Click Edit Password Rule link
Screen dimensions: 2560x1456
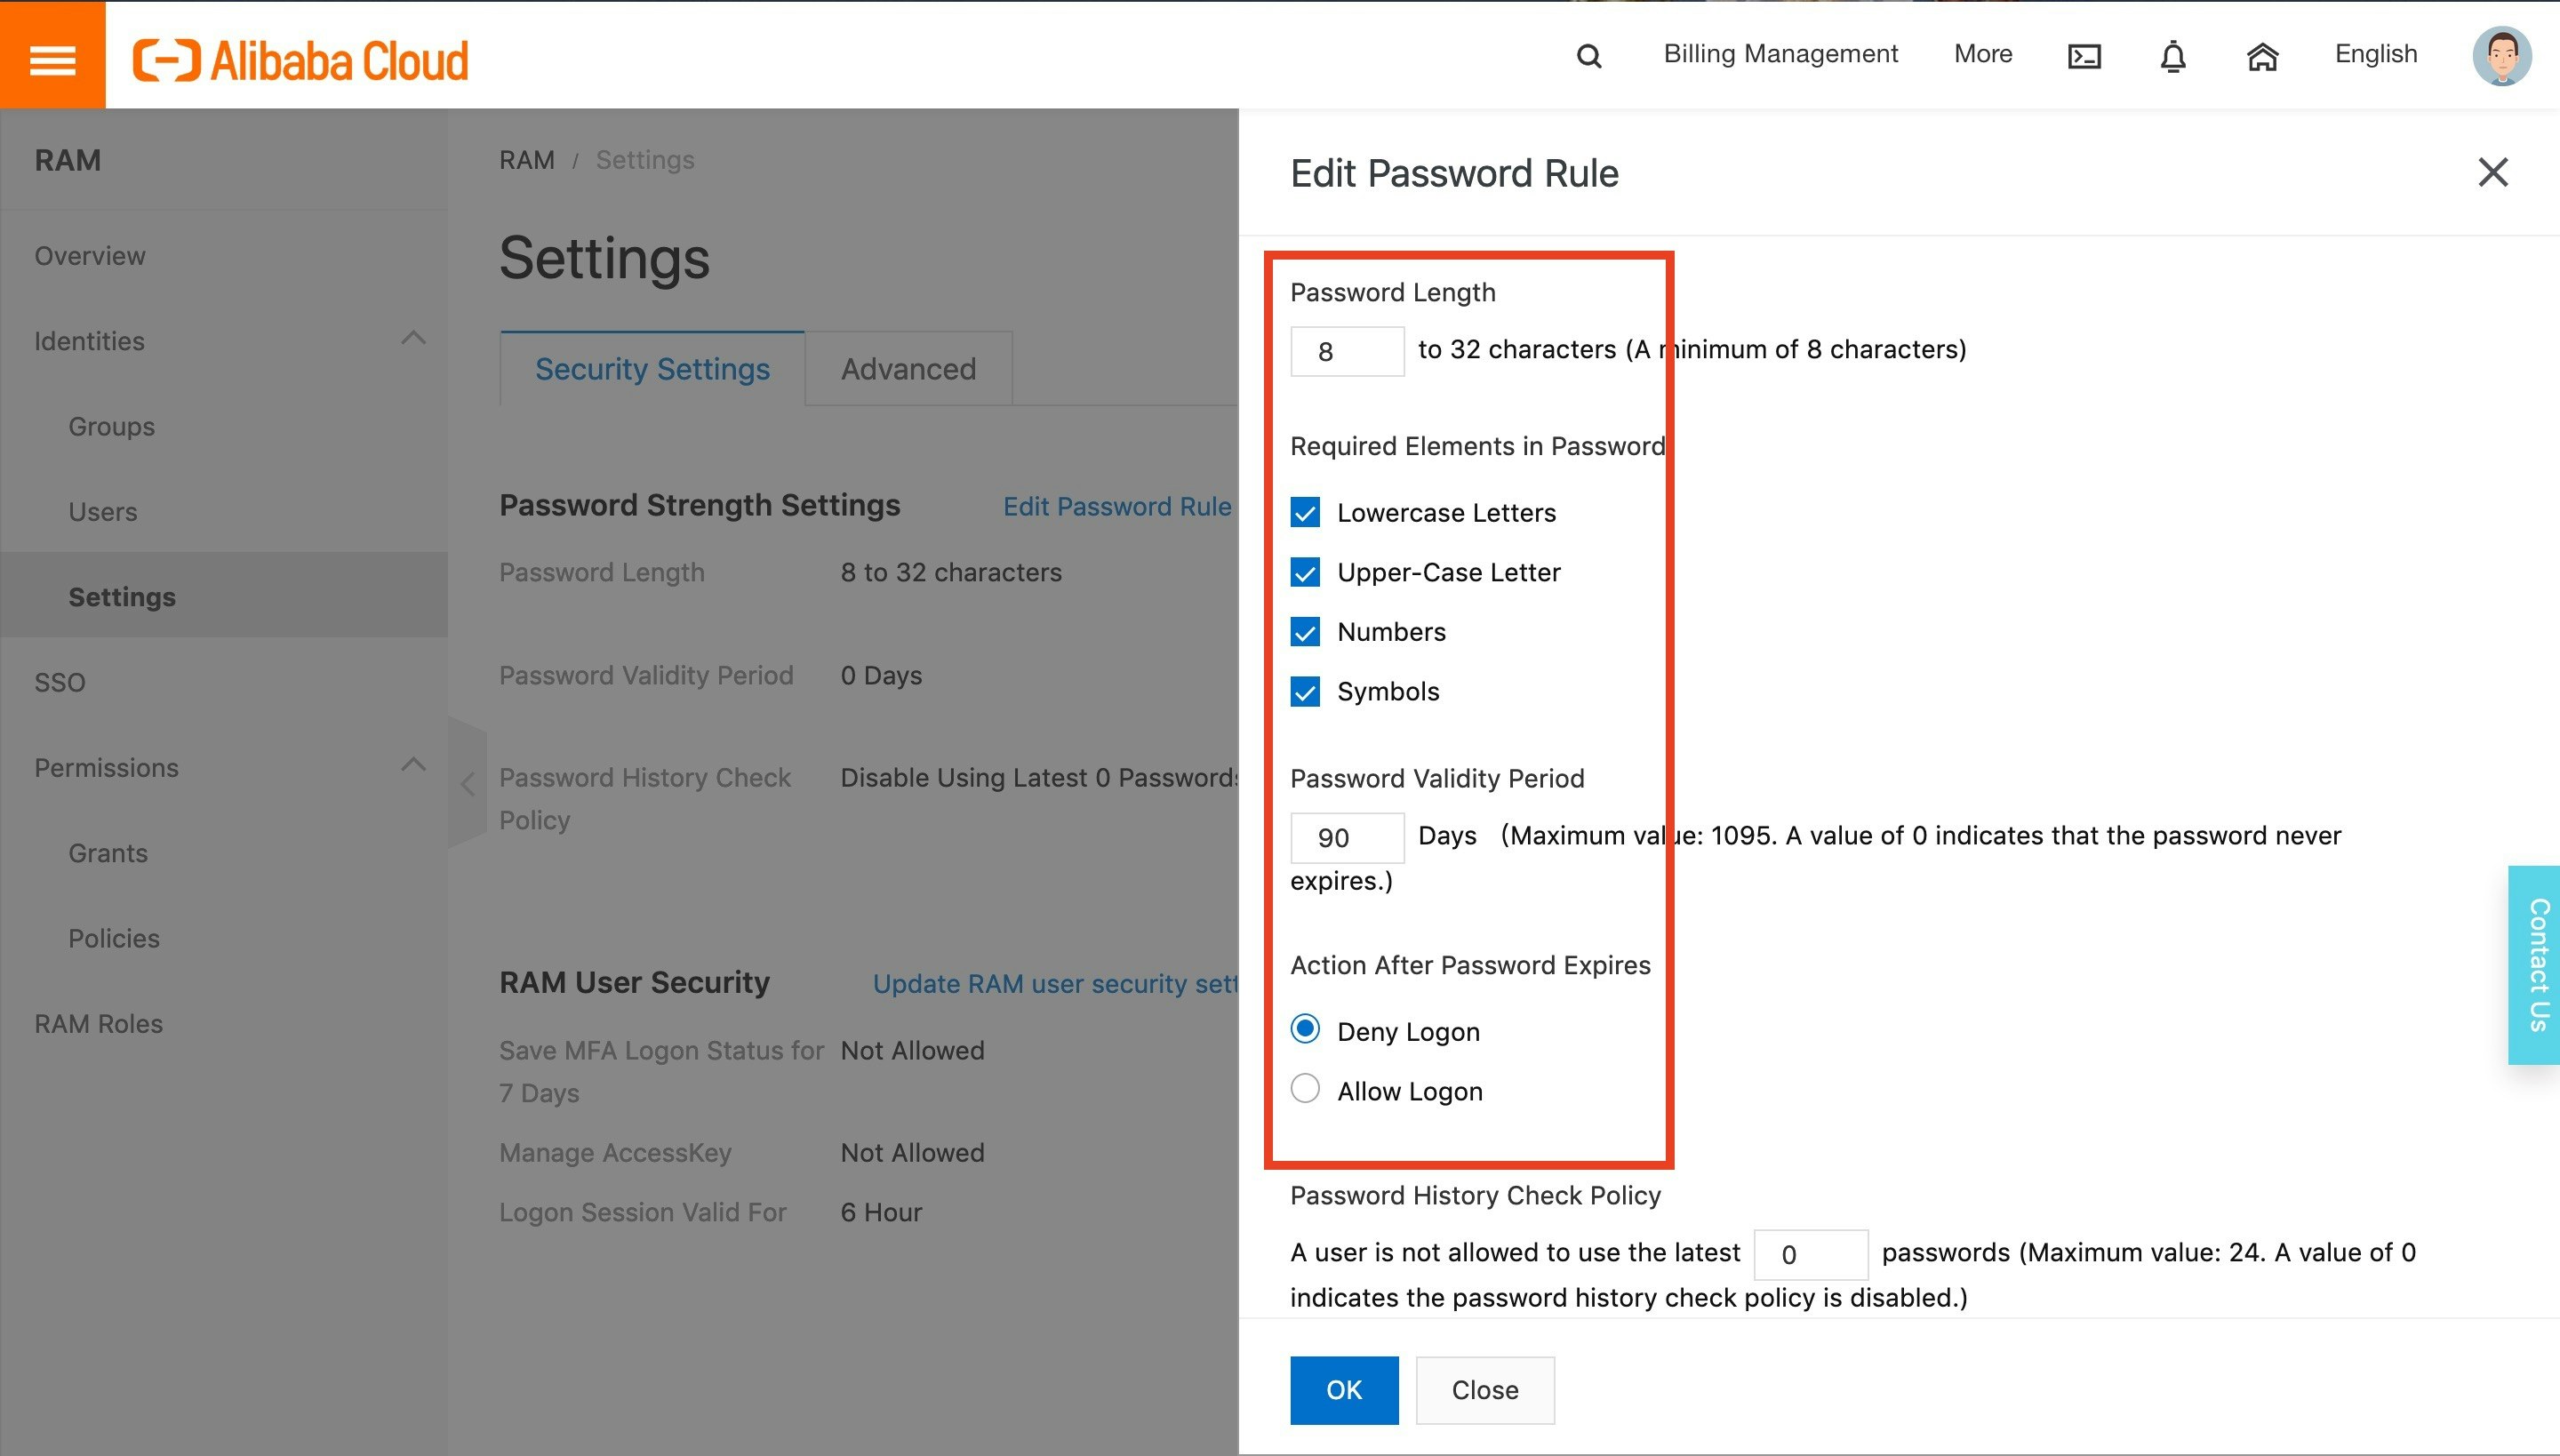click(1117, 507)
